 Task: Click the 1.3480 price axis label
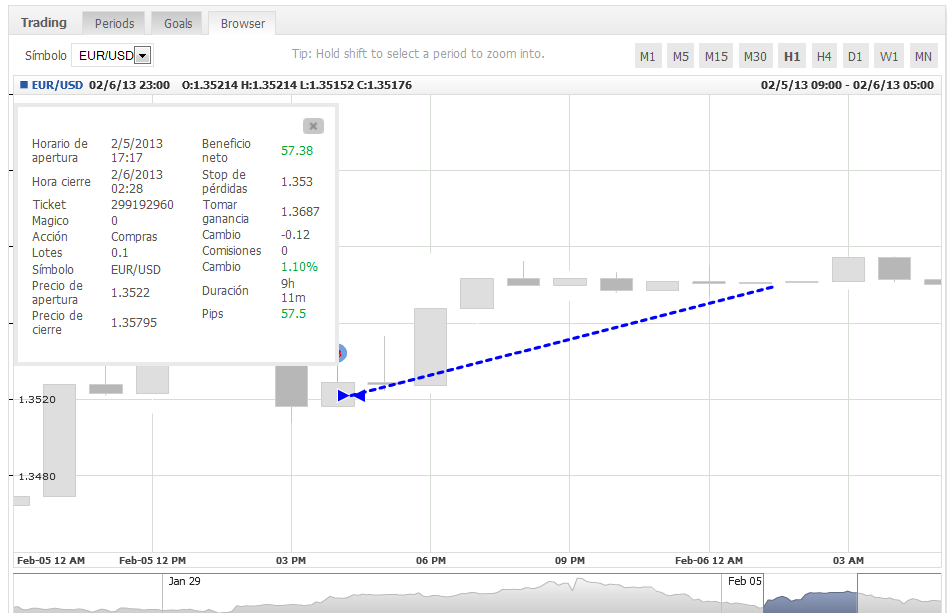pyautogui.click(x=37, y=476)
